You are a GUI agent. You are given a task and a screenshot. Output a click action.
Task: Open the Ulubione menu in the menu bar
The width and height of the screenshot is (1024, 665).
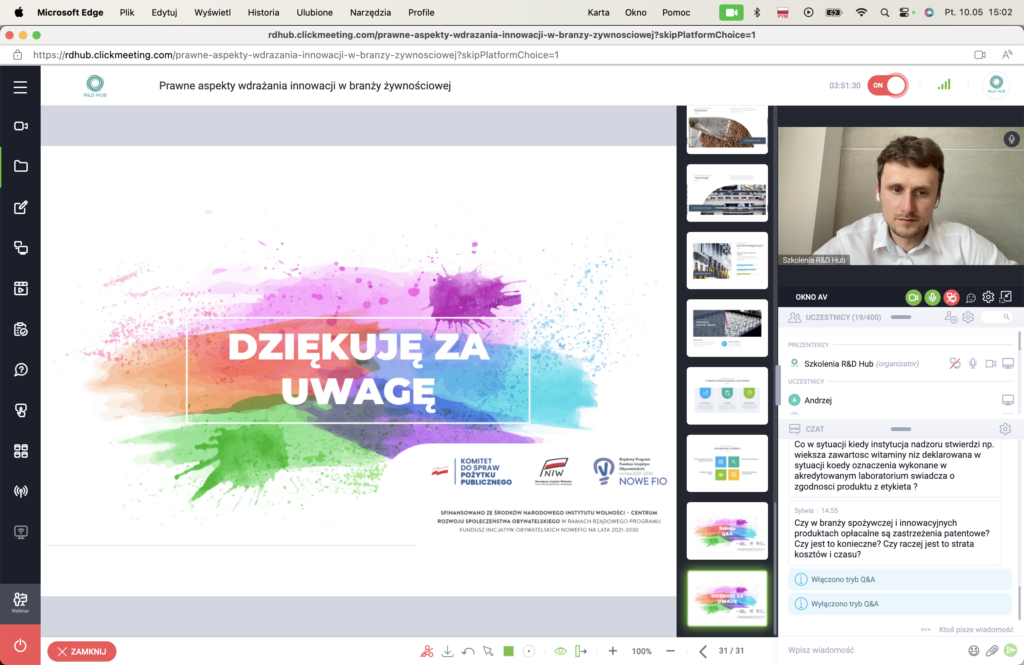[x=314, y=12]
